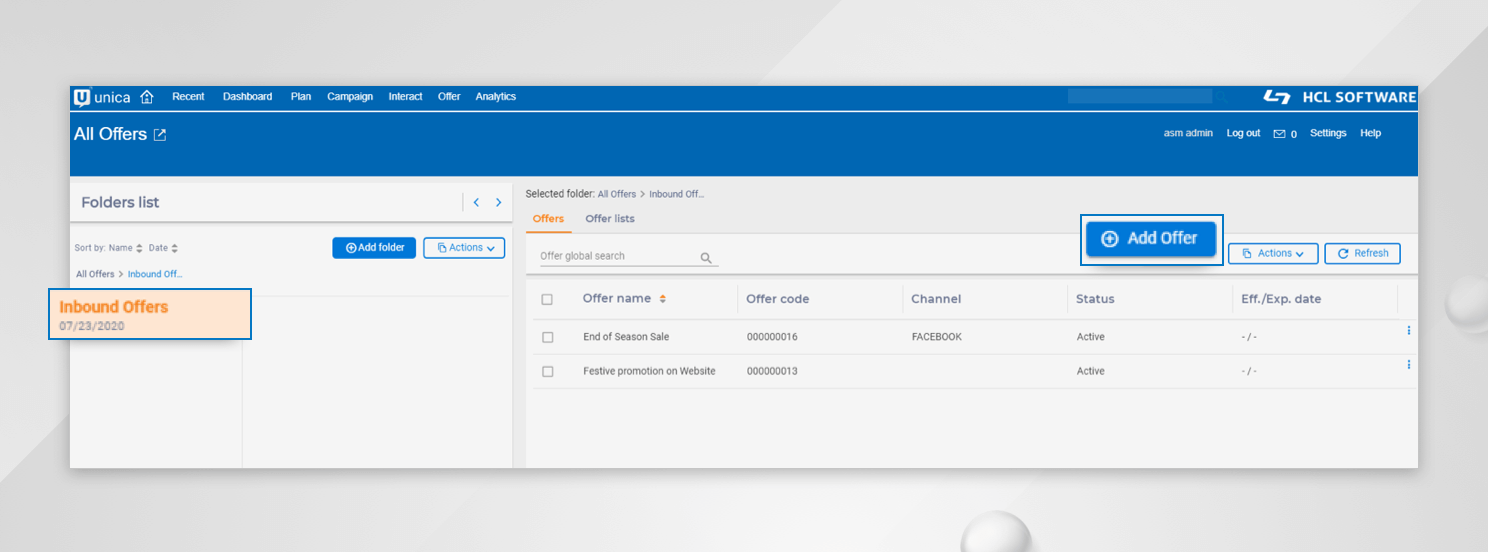Go to the Unica home icon

147,97
